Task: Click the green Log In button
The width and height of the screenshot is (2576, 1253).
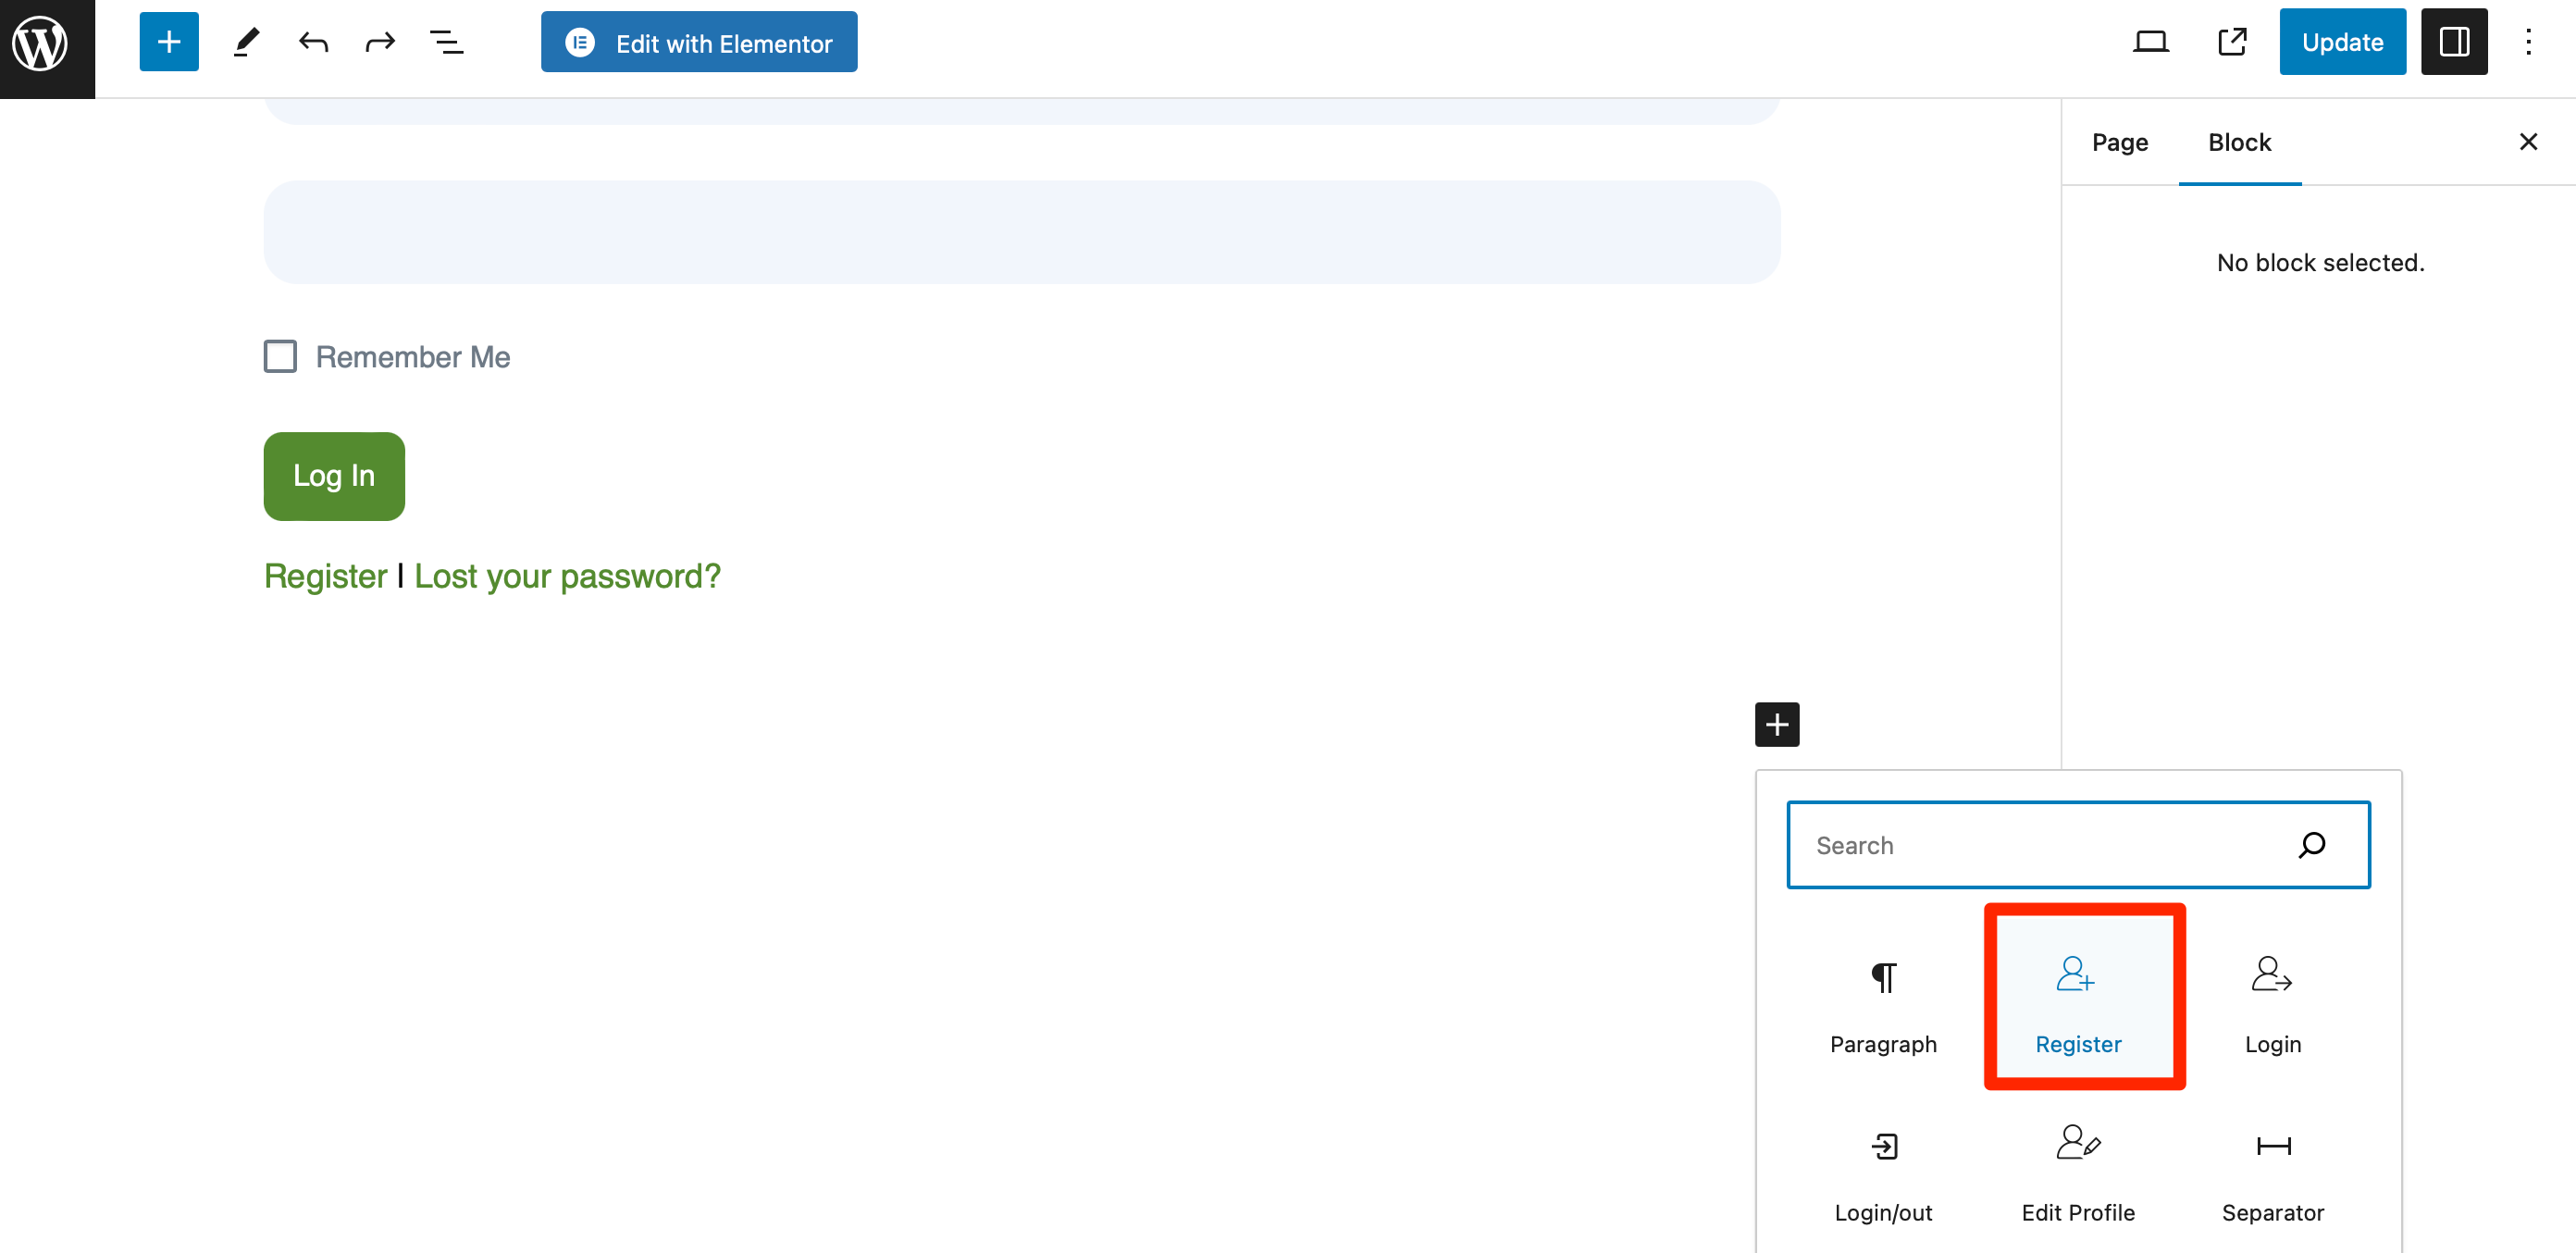Action: tap(334, 476)
